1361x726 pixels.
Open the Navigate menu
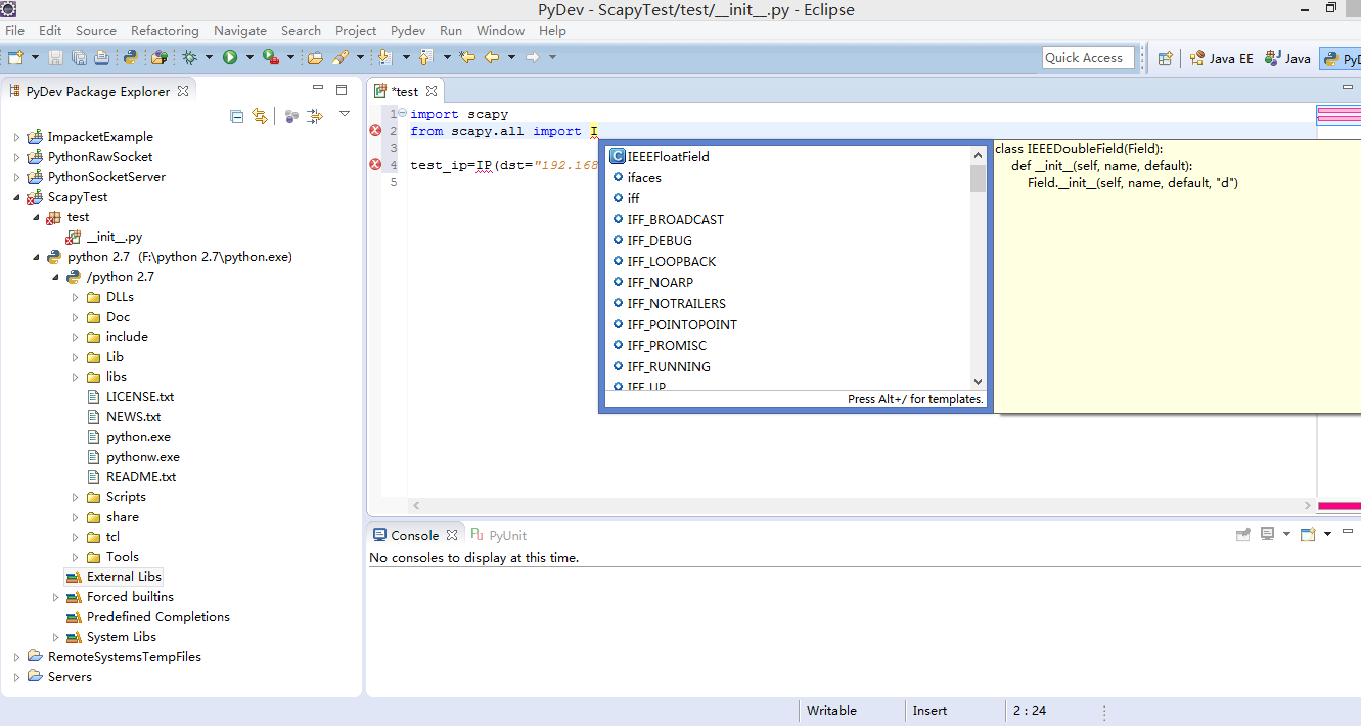click(240, 31)
